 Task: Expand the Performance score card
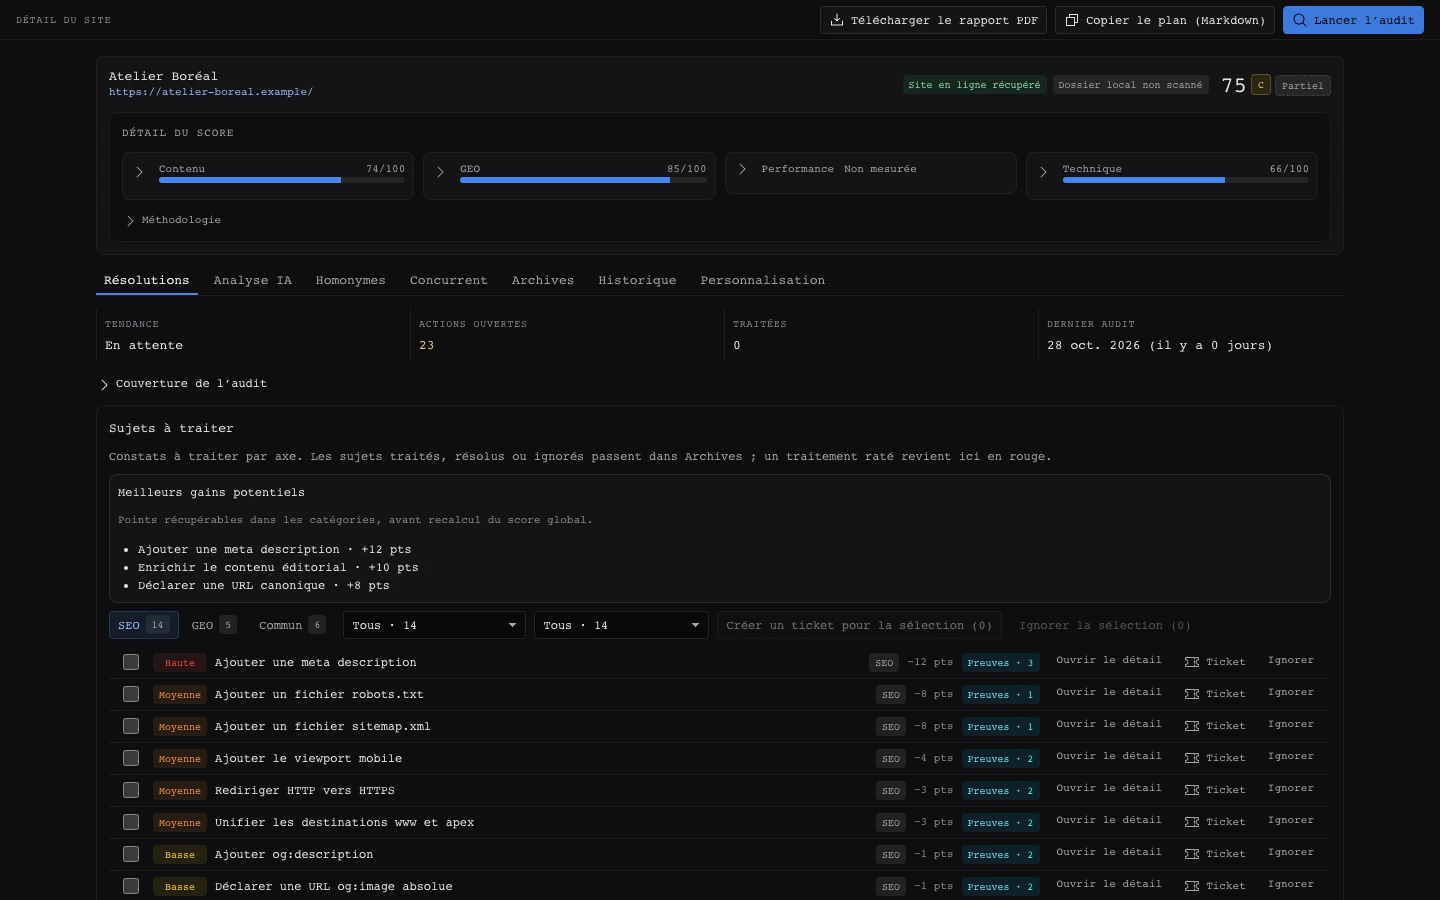742,169
